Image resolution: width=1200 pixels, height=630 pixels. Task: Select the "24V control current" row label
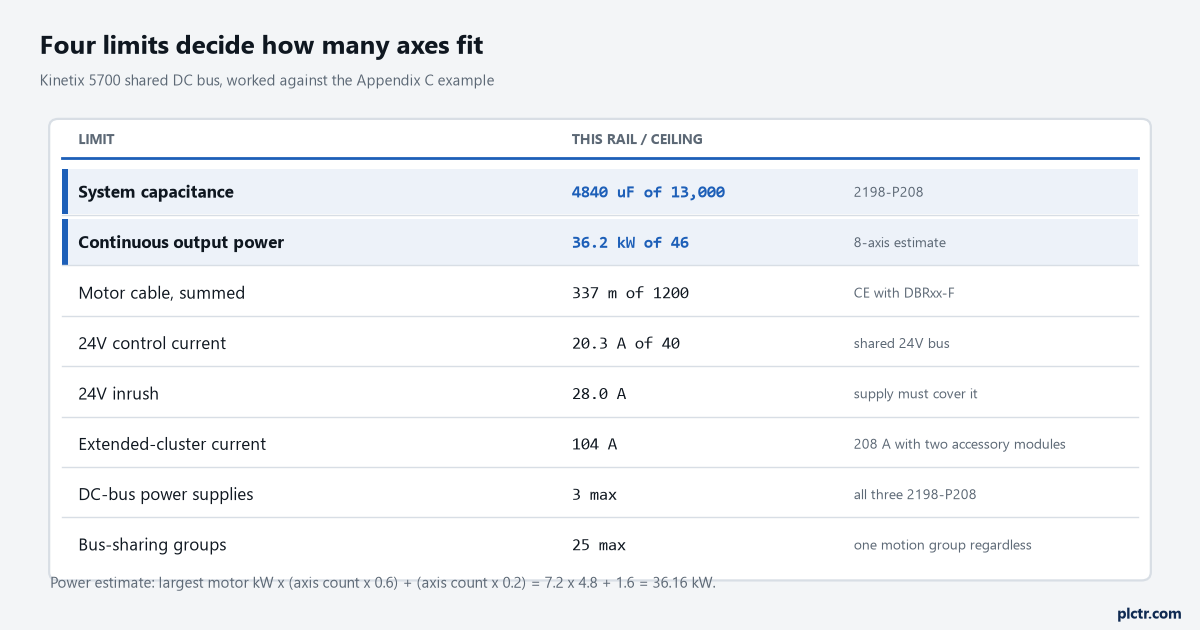point(152,343)
